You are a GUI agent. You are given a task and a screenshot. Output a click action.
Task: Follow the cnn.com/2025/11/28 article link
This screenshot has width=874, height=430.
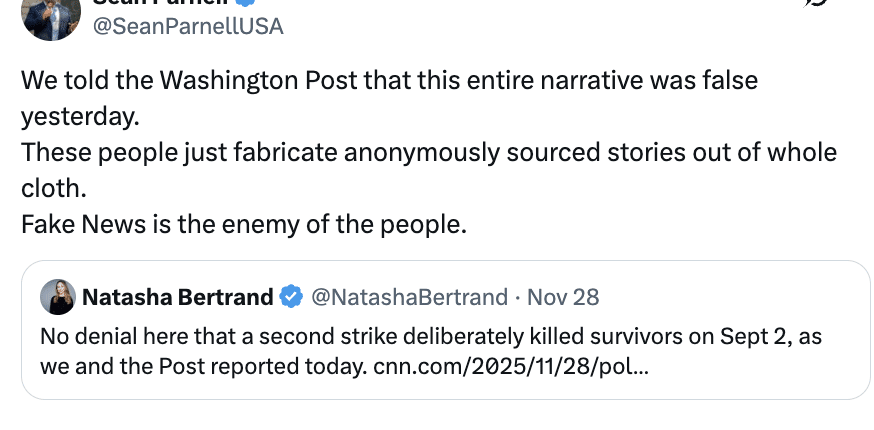(510, 365)
